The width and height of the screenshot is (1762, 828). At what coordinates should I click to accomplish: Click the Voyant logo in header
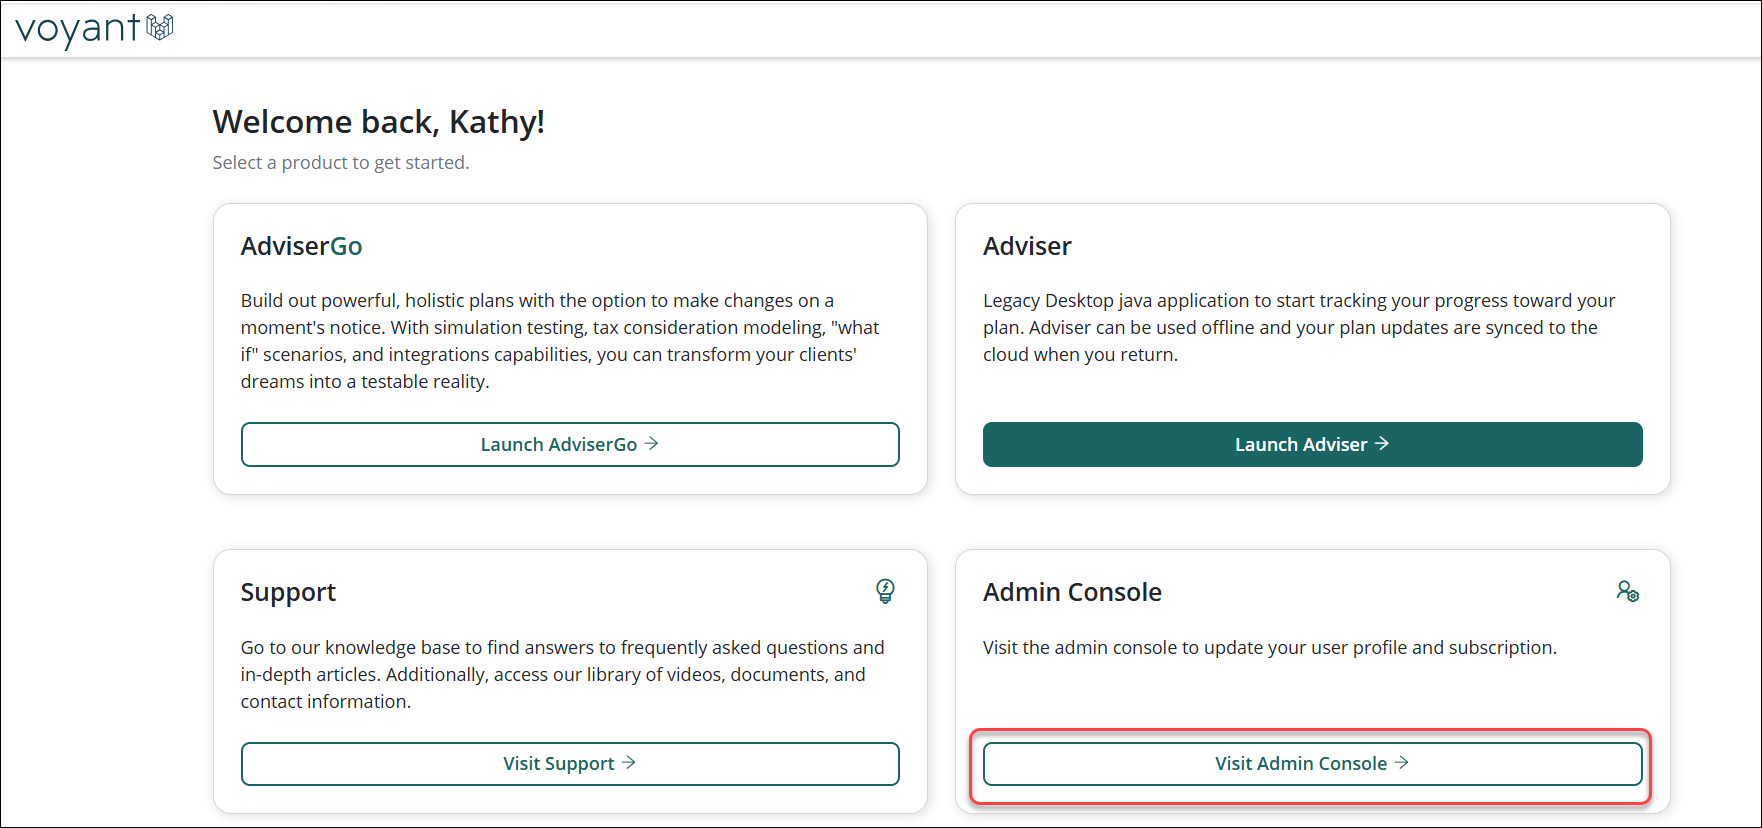point(94,29)
